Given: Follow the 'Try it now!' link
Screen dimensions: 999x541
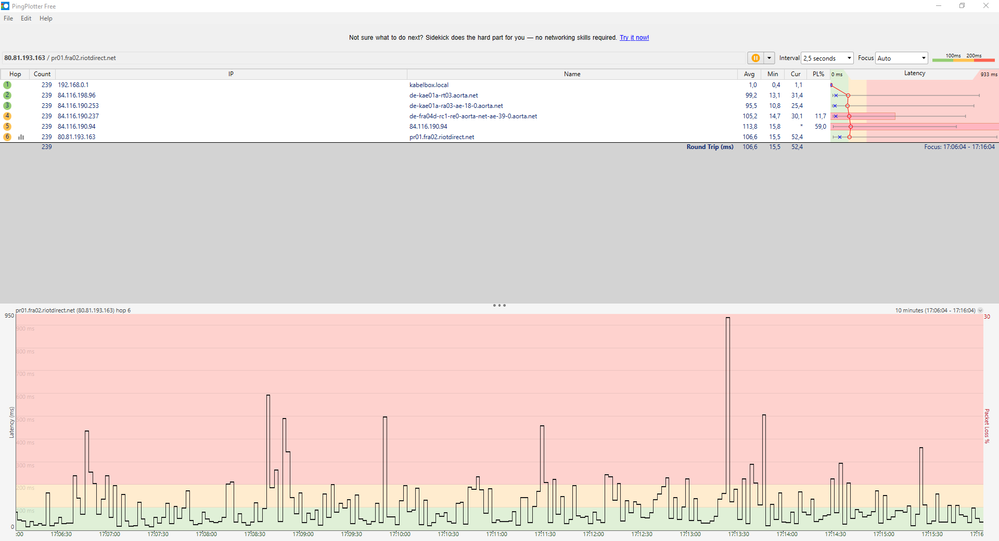Looking at the screenshot, I should click(634, 38).
